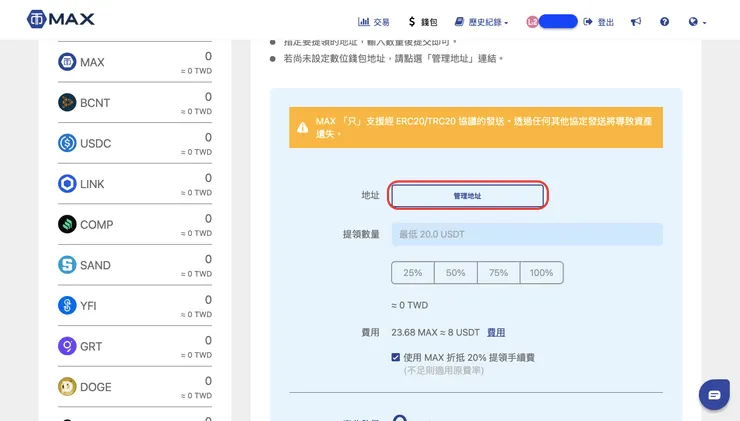The image size is (740, 421).
Task: Choose the 50% amount button
Action: pyautogui.click(x=455, y=273)
